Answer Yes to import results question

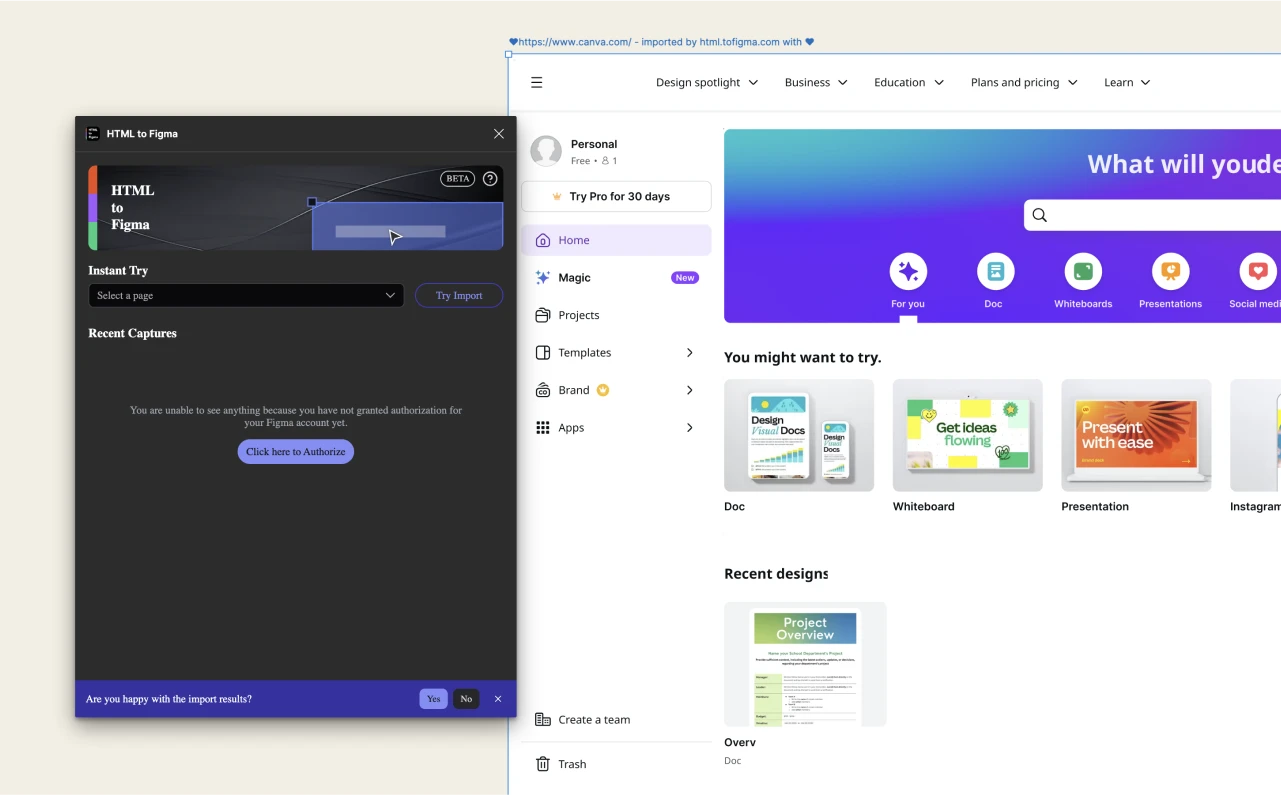pyautogui.click(x=433, y=699)
